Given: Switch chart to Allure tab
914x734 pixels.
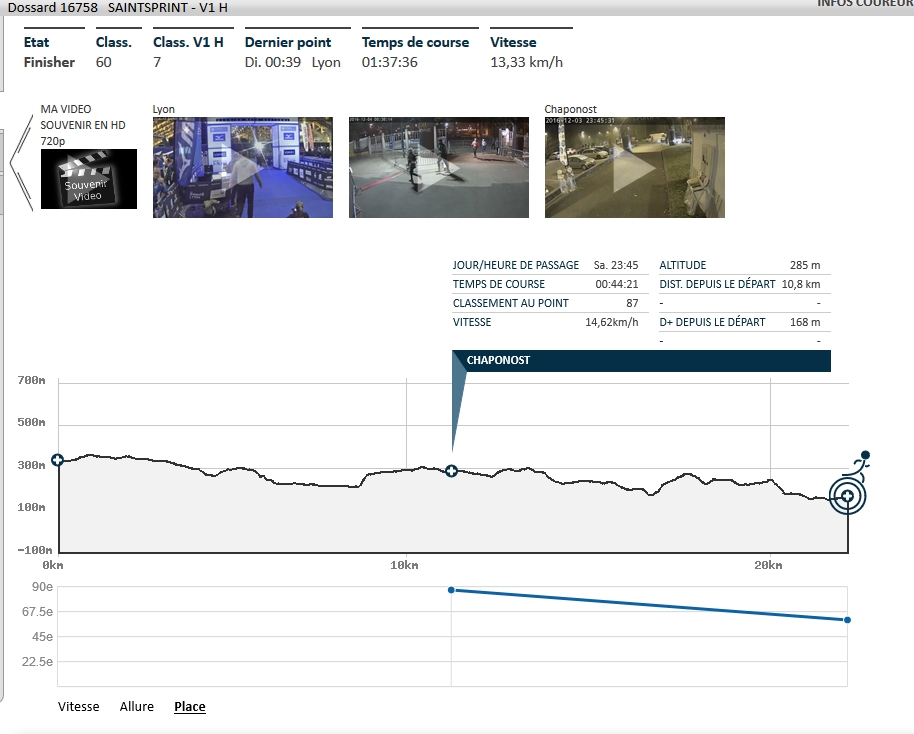Looking at the screenshot, I should [136, 707].
